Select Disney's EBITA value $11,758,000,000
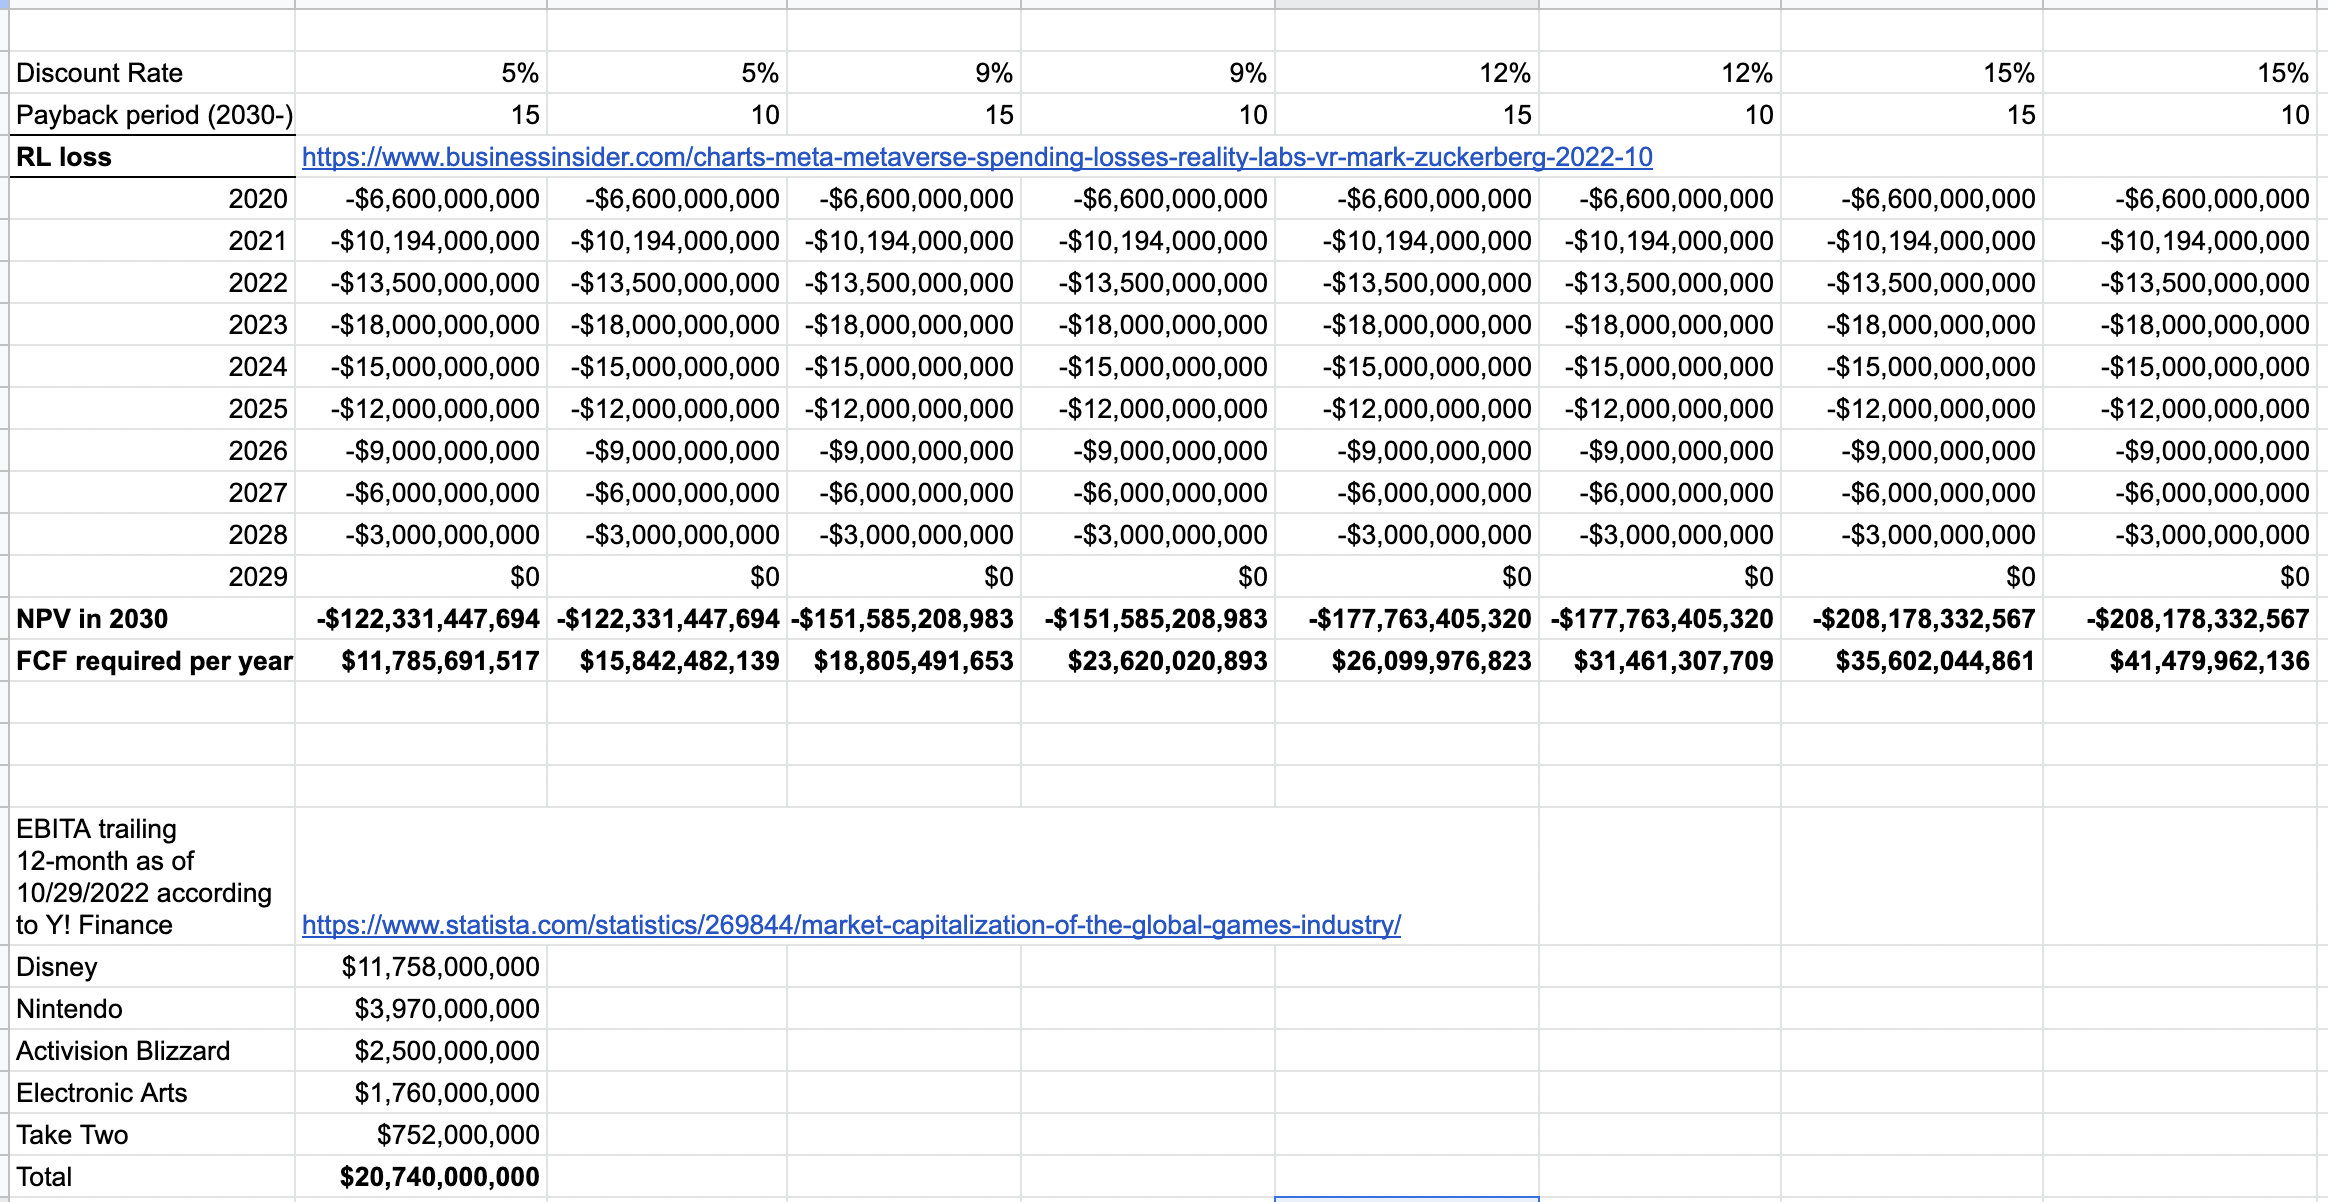 (x=421, y=967)
